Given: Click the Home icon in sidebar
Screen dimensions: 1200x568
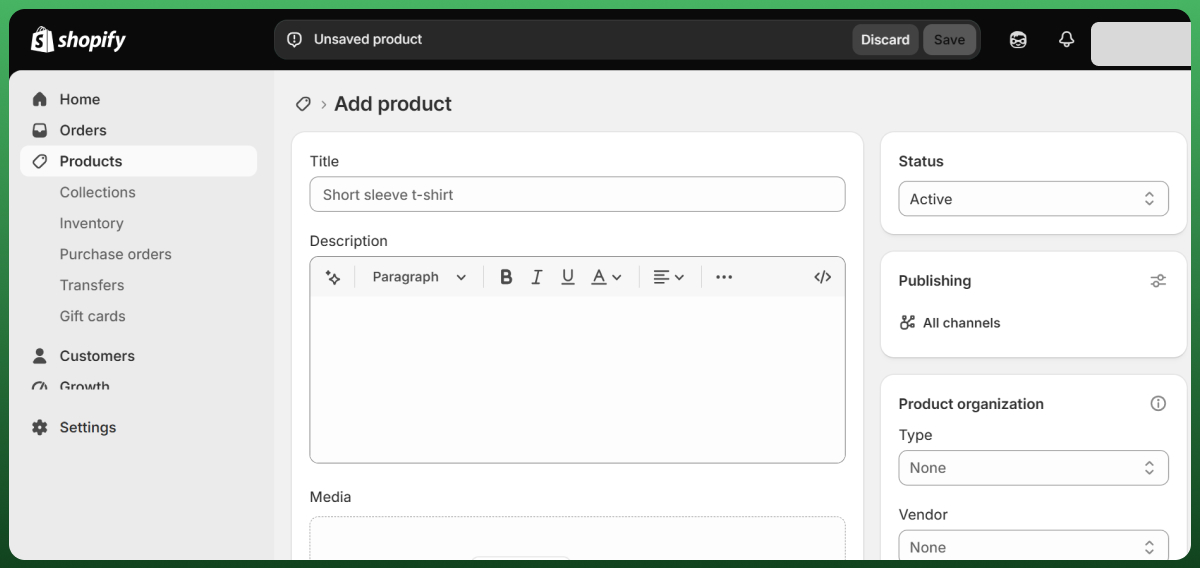Looking at the screenshot, I should (40, 99).
